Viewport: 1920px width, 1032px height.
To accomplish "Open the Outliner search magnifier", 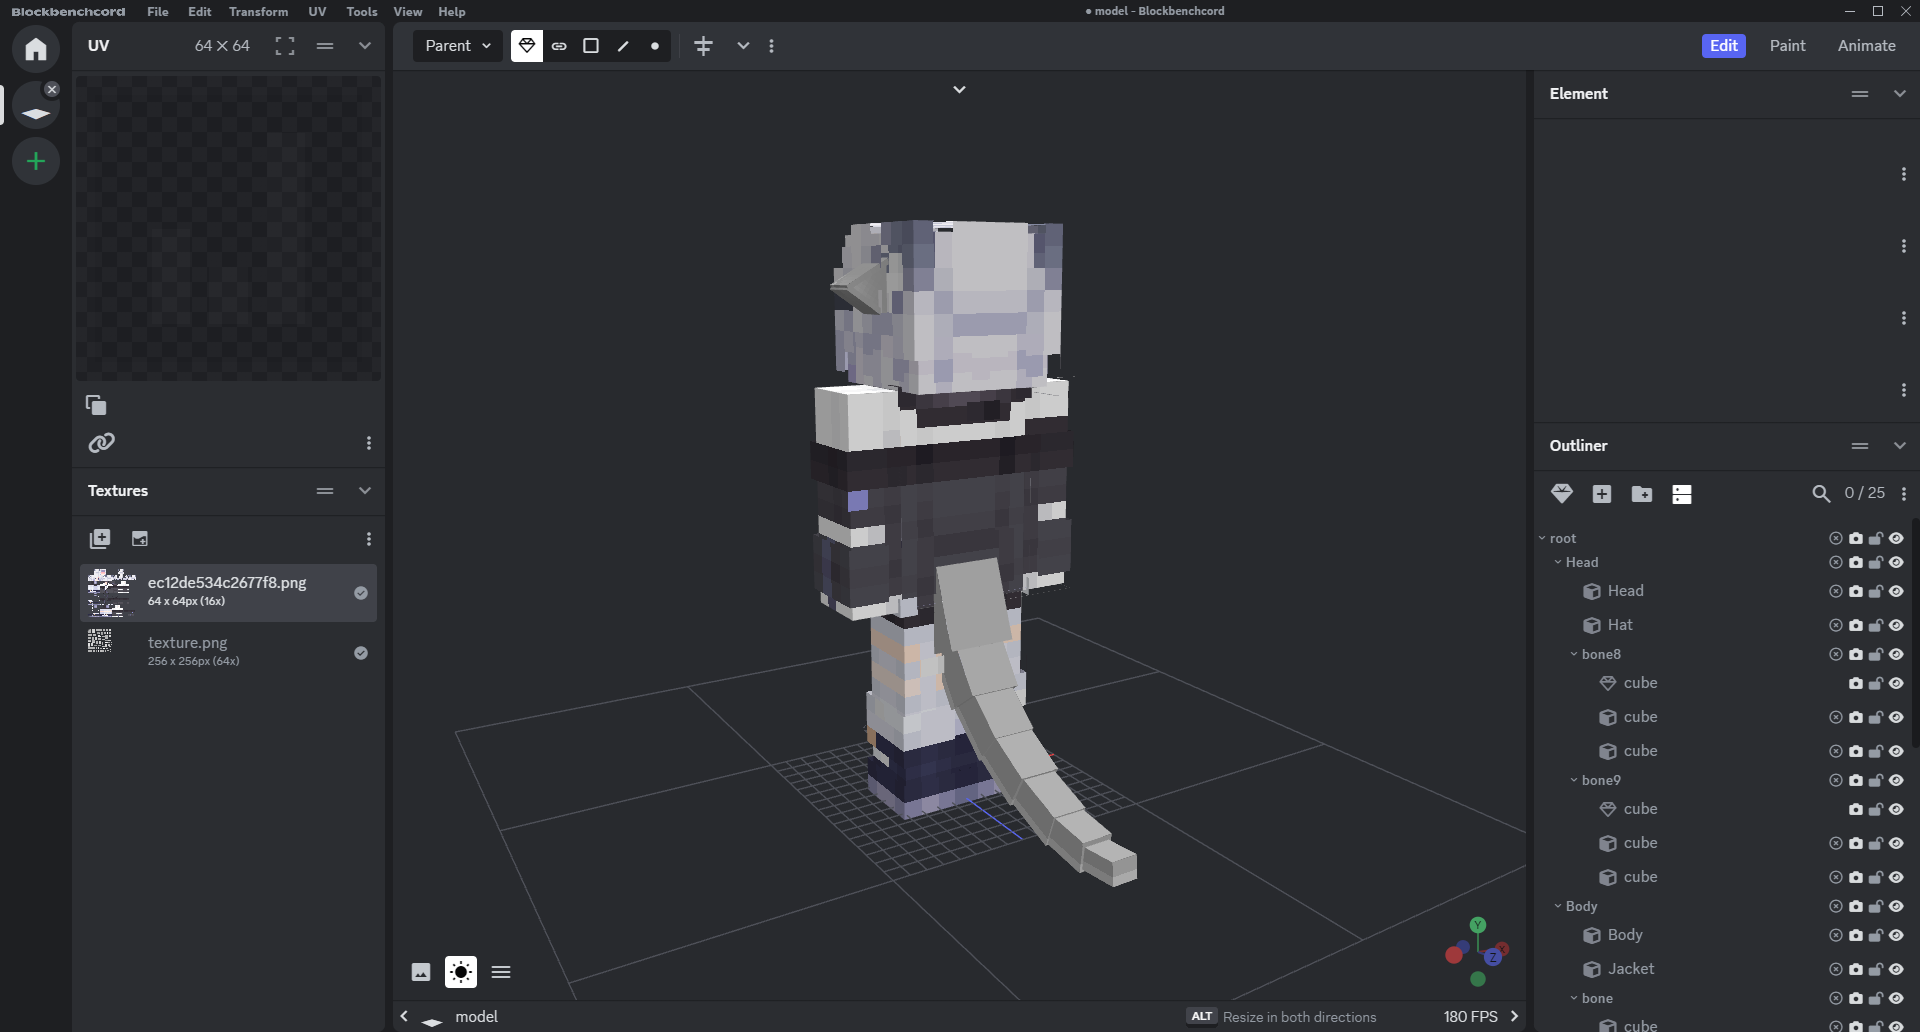I will 1821,494.
